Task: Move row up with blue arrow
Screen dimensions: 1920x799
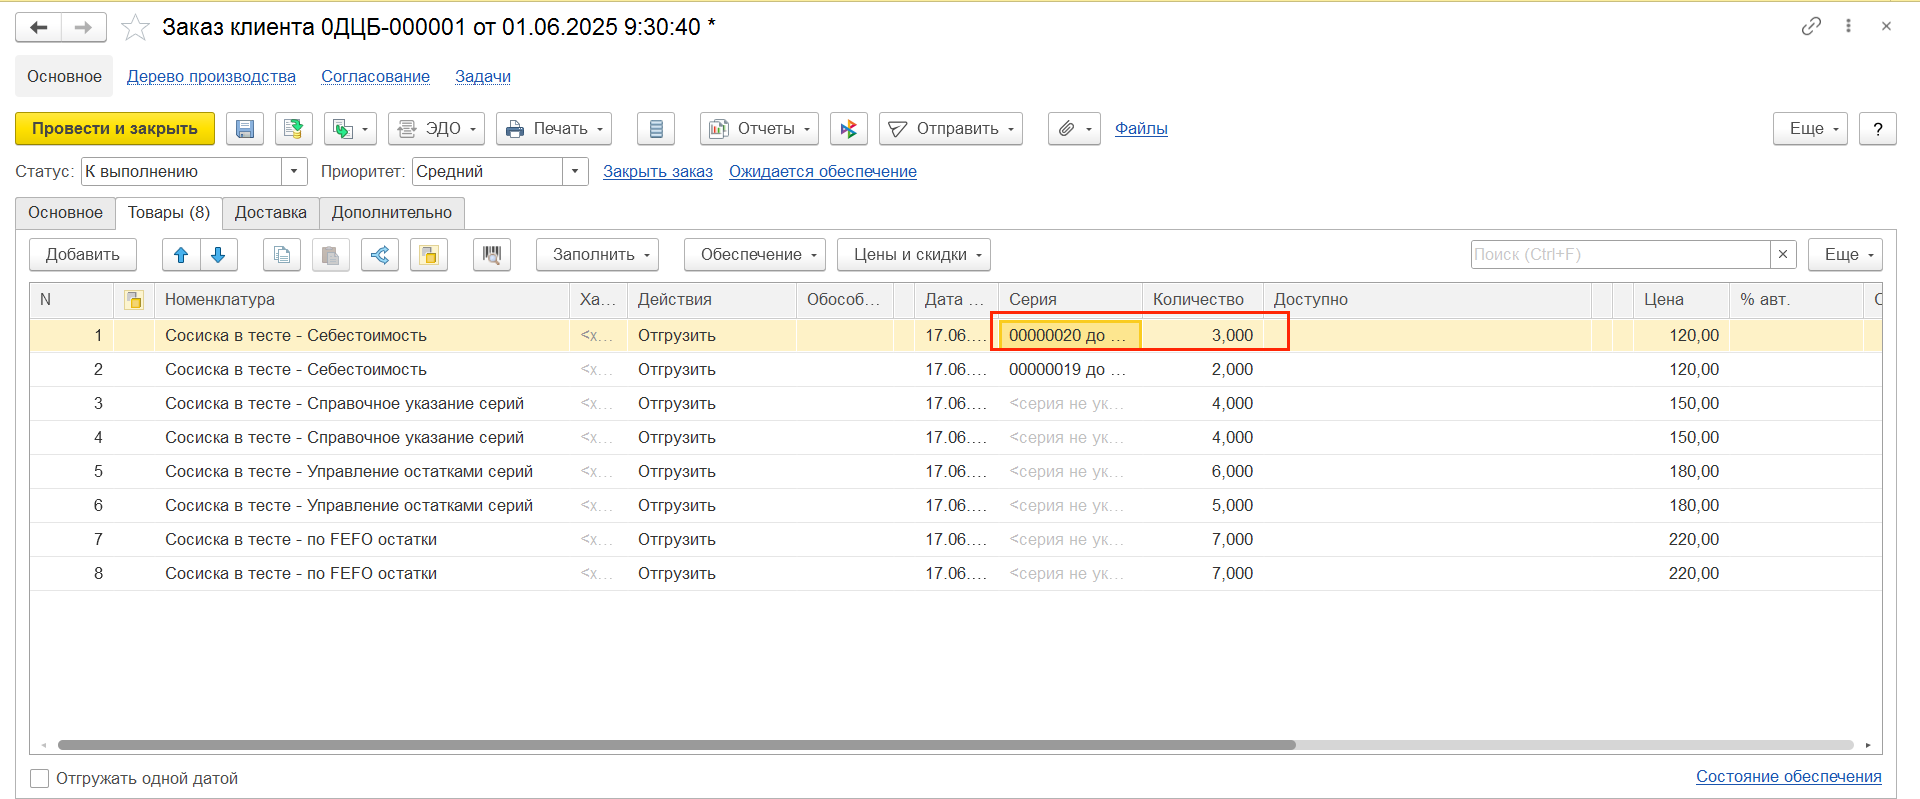Action: (x=181, y=255)
